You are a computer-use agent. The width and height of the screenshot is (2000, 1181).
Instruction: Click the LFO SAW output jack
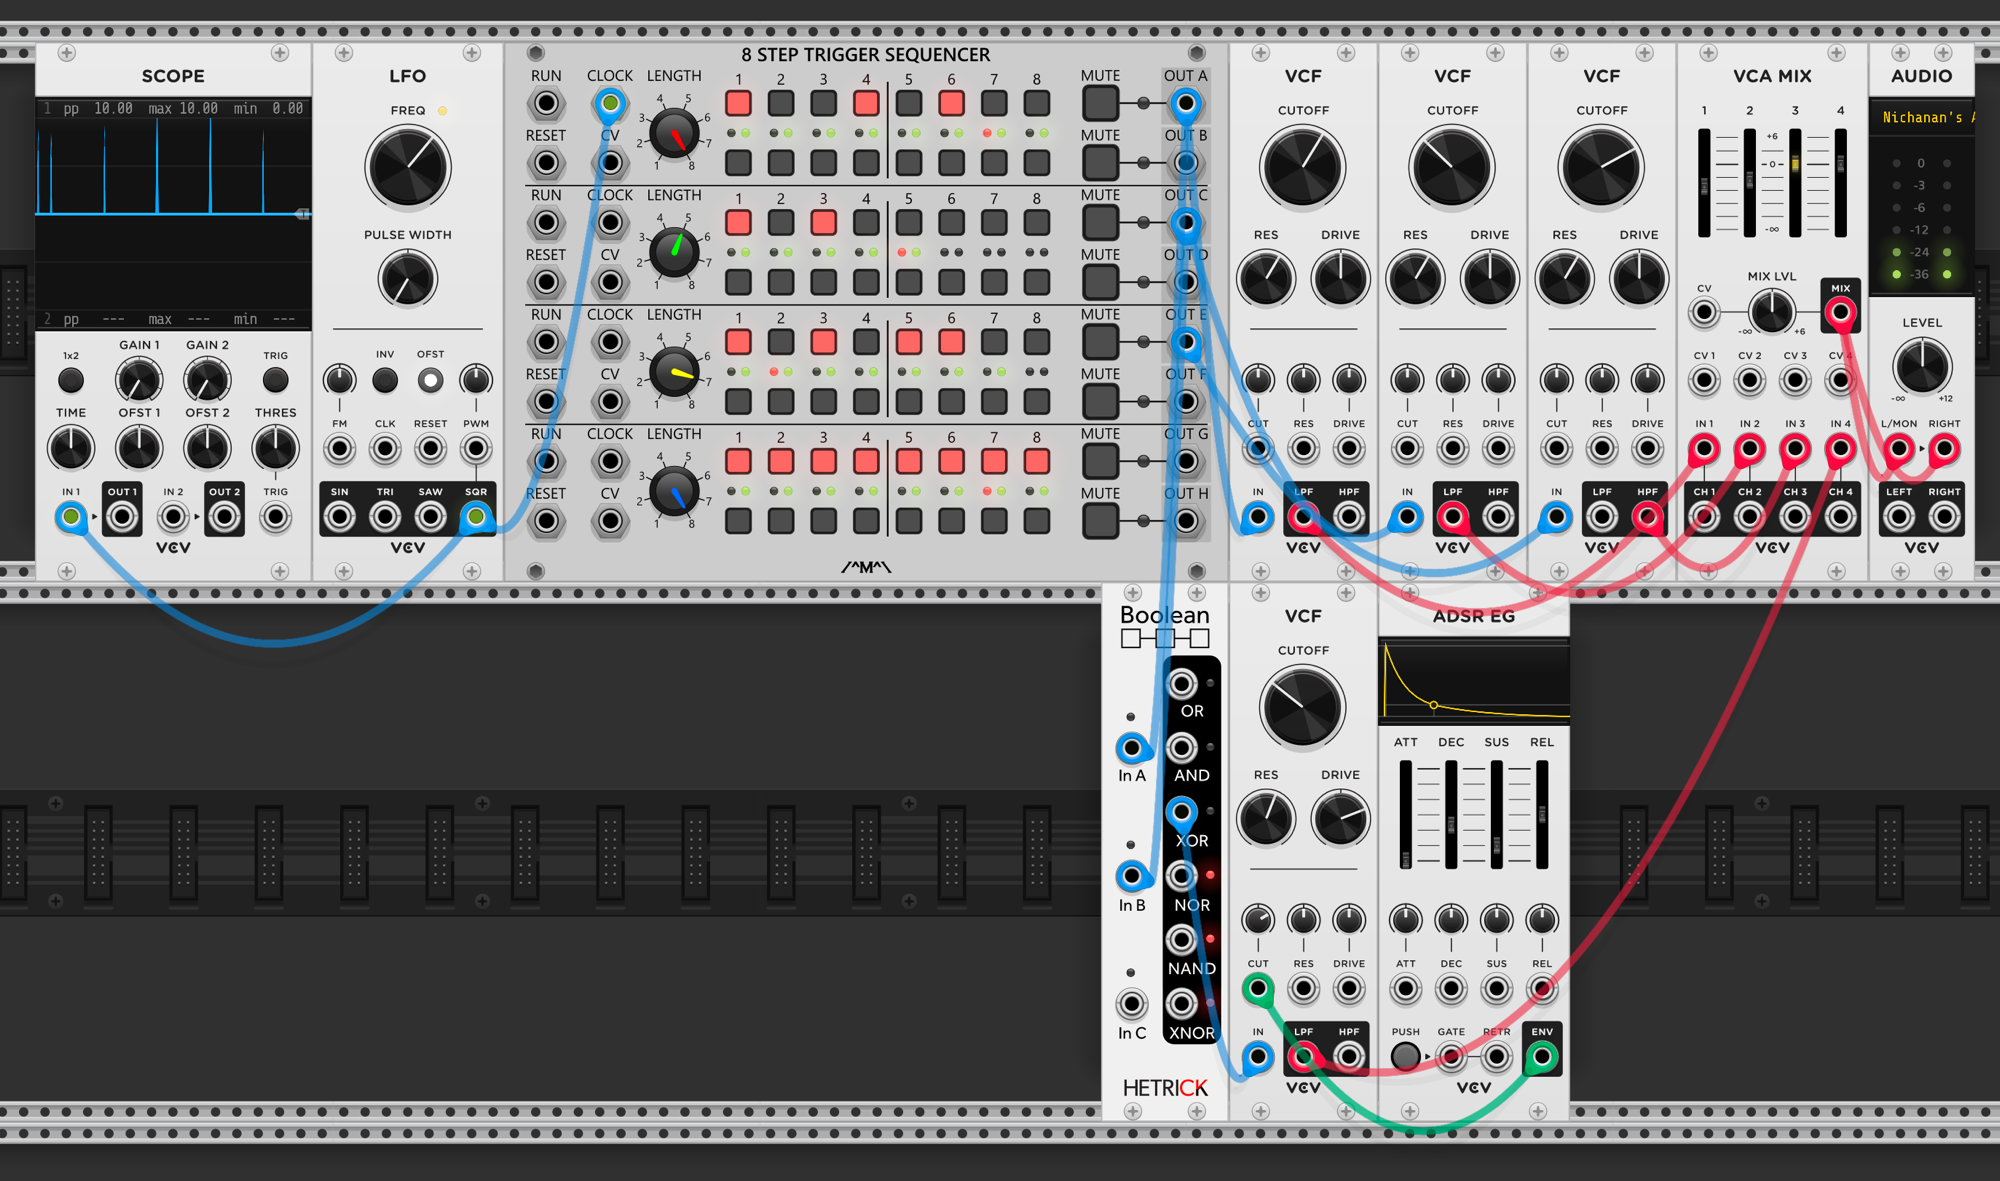tap(431, 517)
